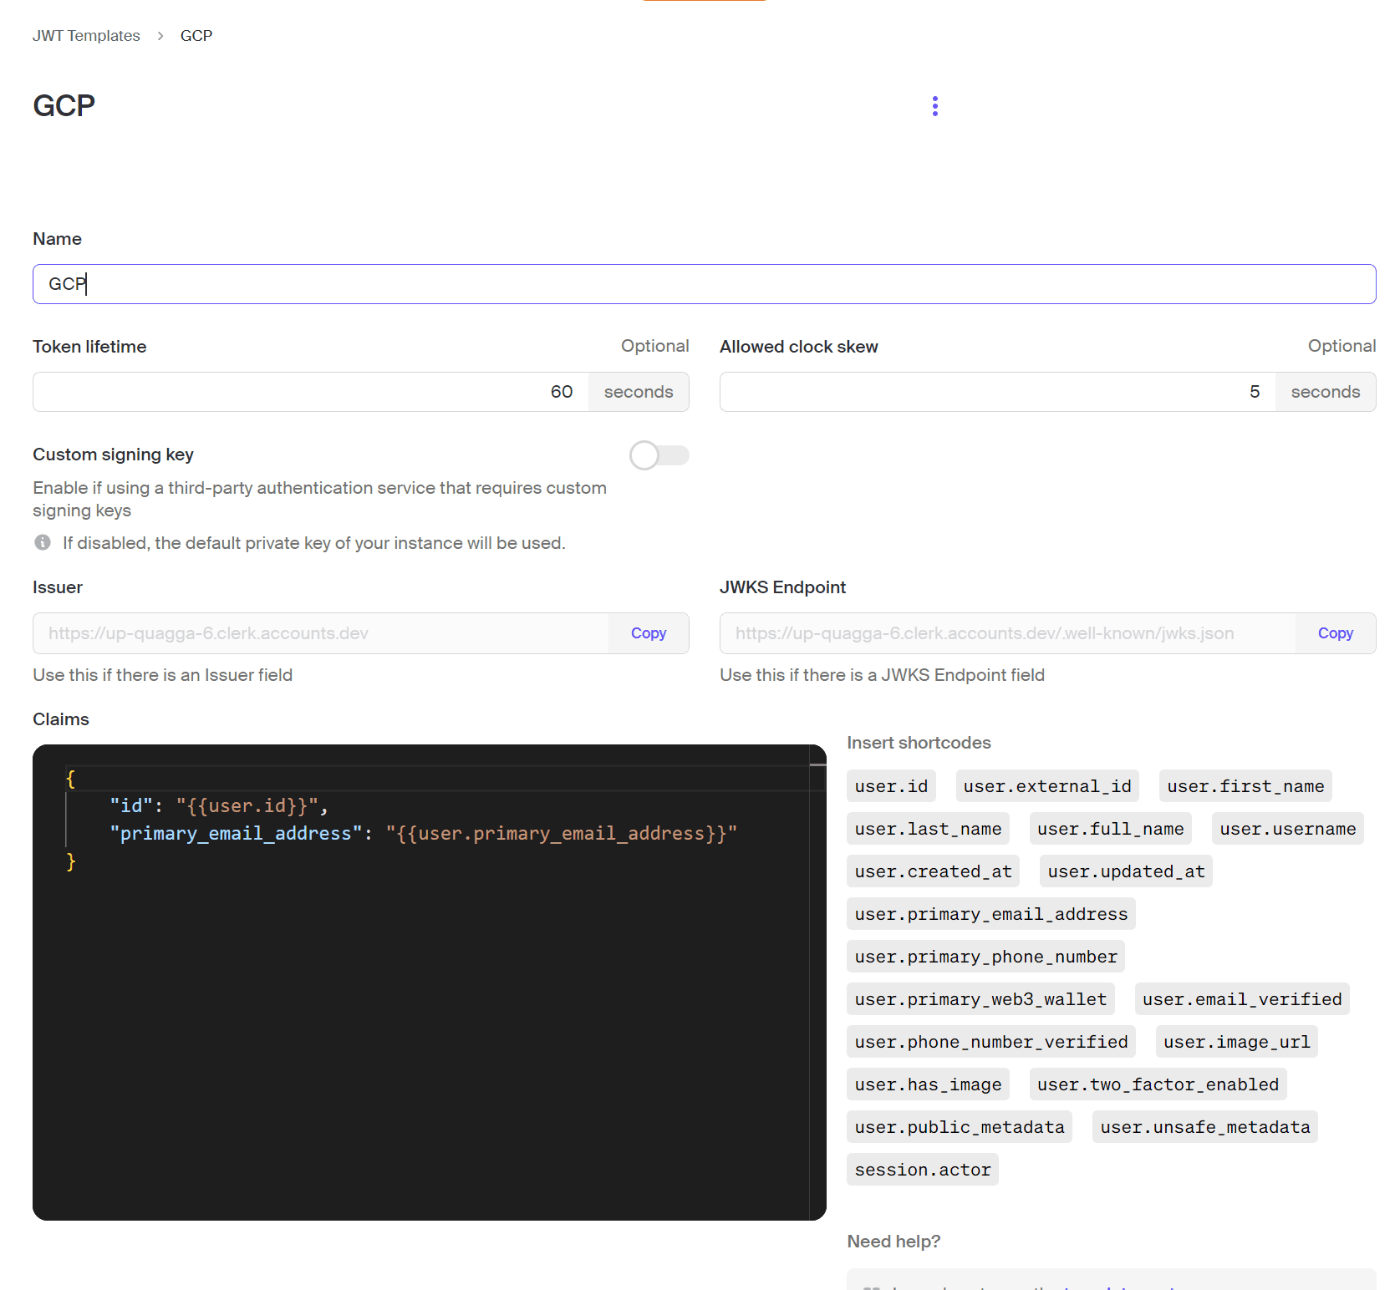Insert the user.has_image shortcode

point(928,1085)
